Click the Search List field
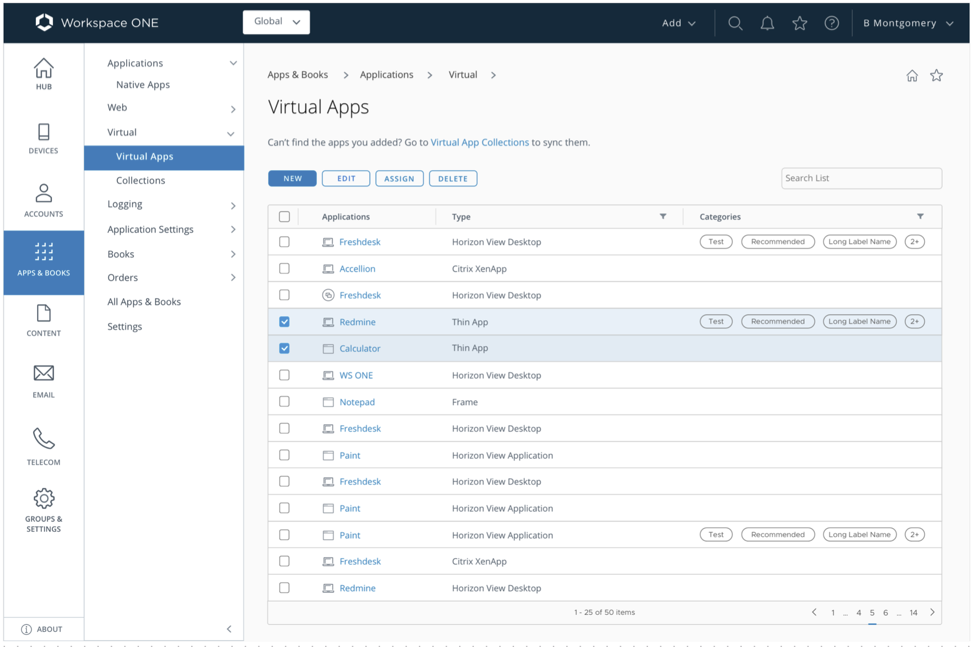 tap(861, 178)
